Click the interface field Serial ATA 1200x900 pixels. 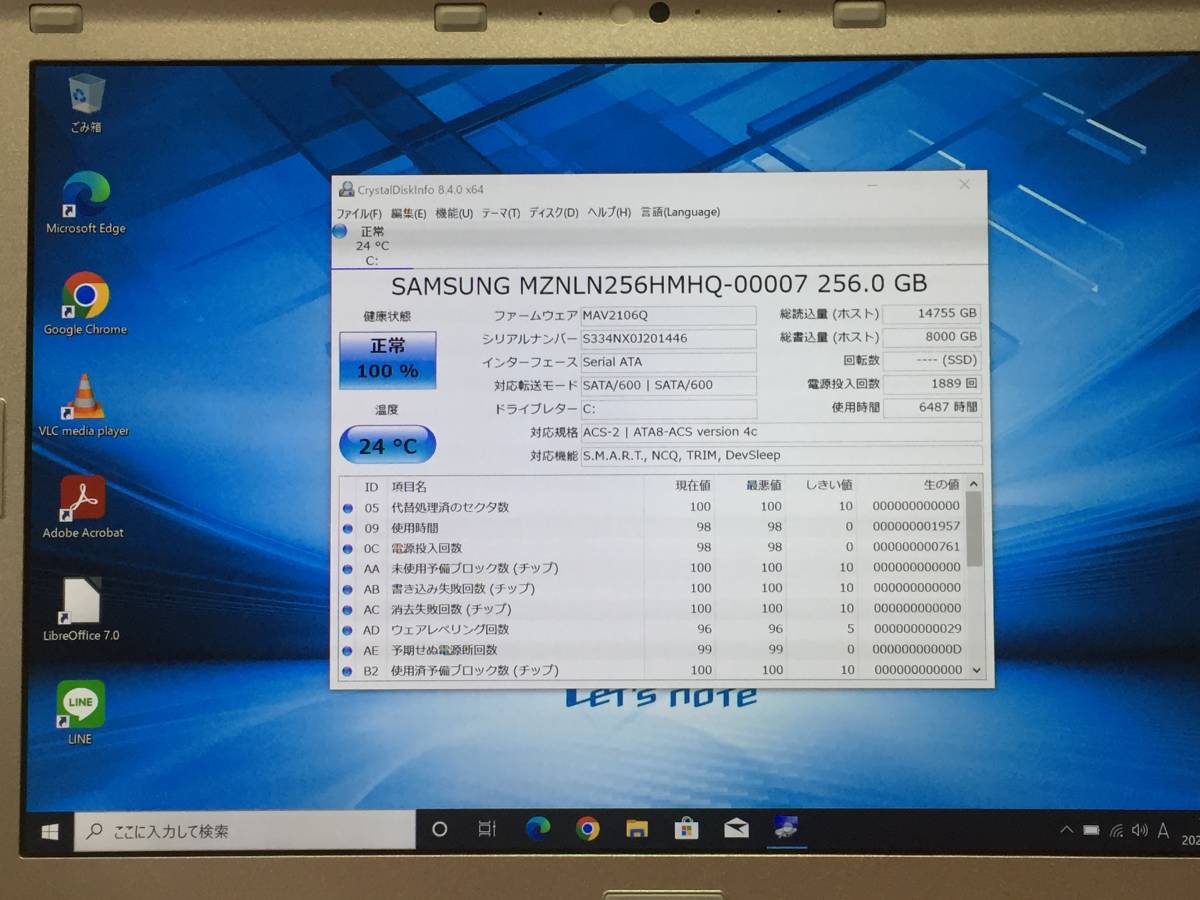(x=668, y=362)
